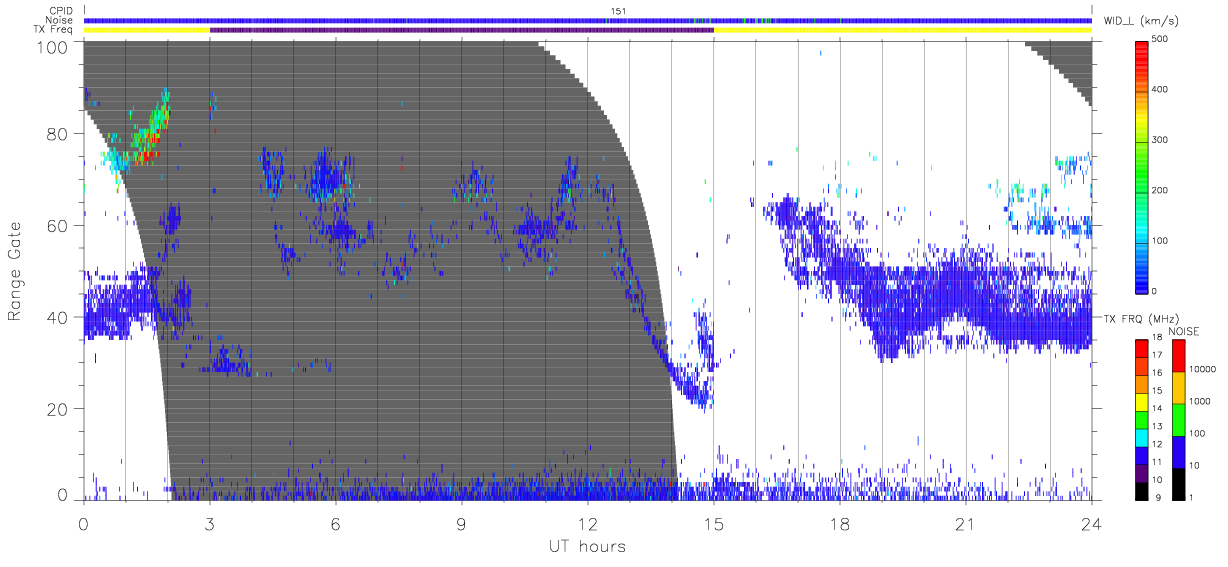
Task: Click the purple segment of TX Freq strip
Action: (461, 30)
